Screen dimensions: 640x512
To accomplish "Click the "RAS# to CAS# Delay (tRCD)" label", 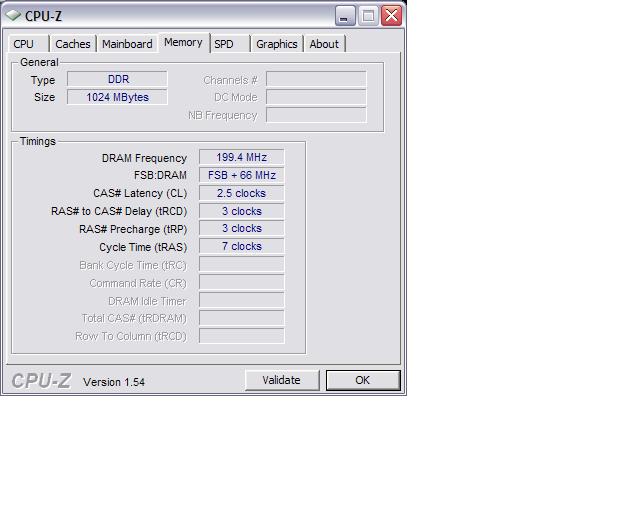I will [119, 211].
